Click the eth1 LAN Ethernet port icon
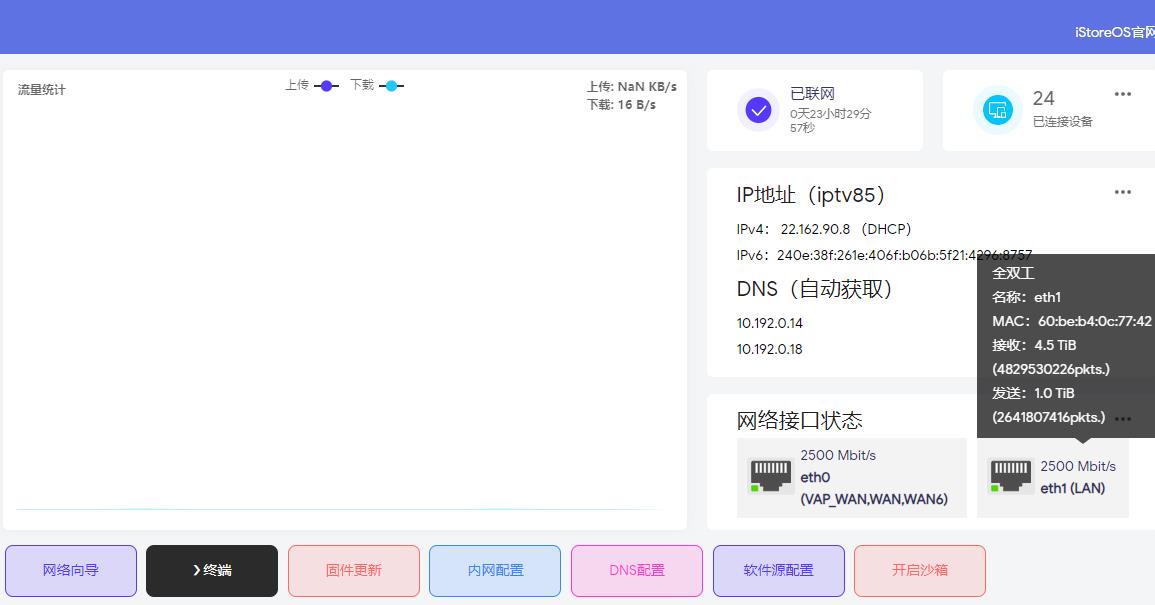 click(x=1010, y=476)
